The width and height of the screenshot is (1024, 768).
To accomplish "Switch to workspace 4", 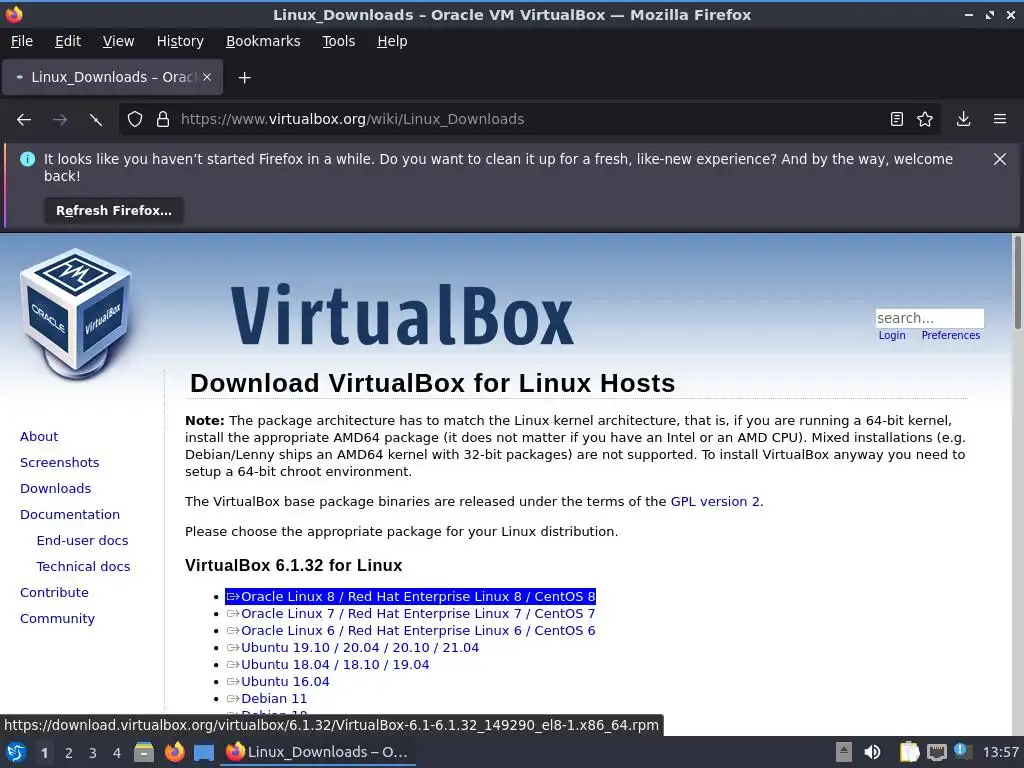I will 117,753.
